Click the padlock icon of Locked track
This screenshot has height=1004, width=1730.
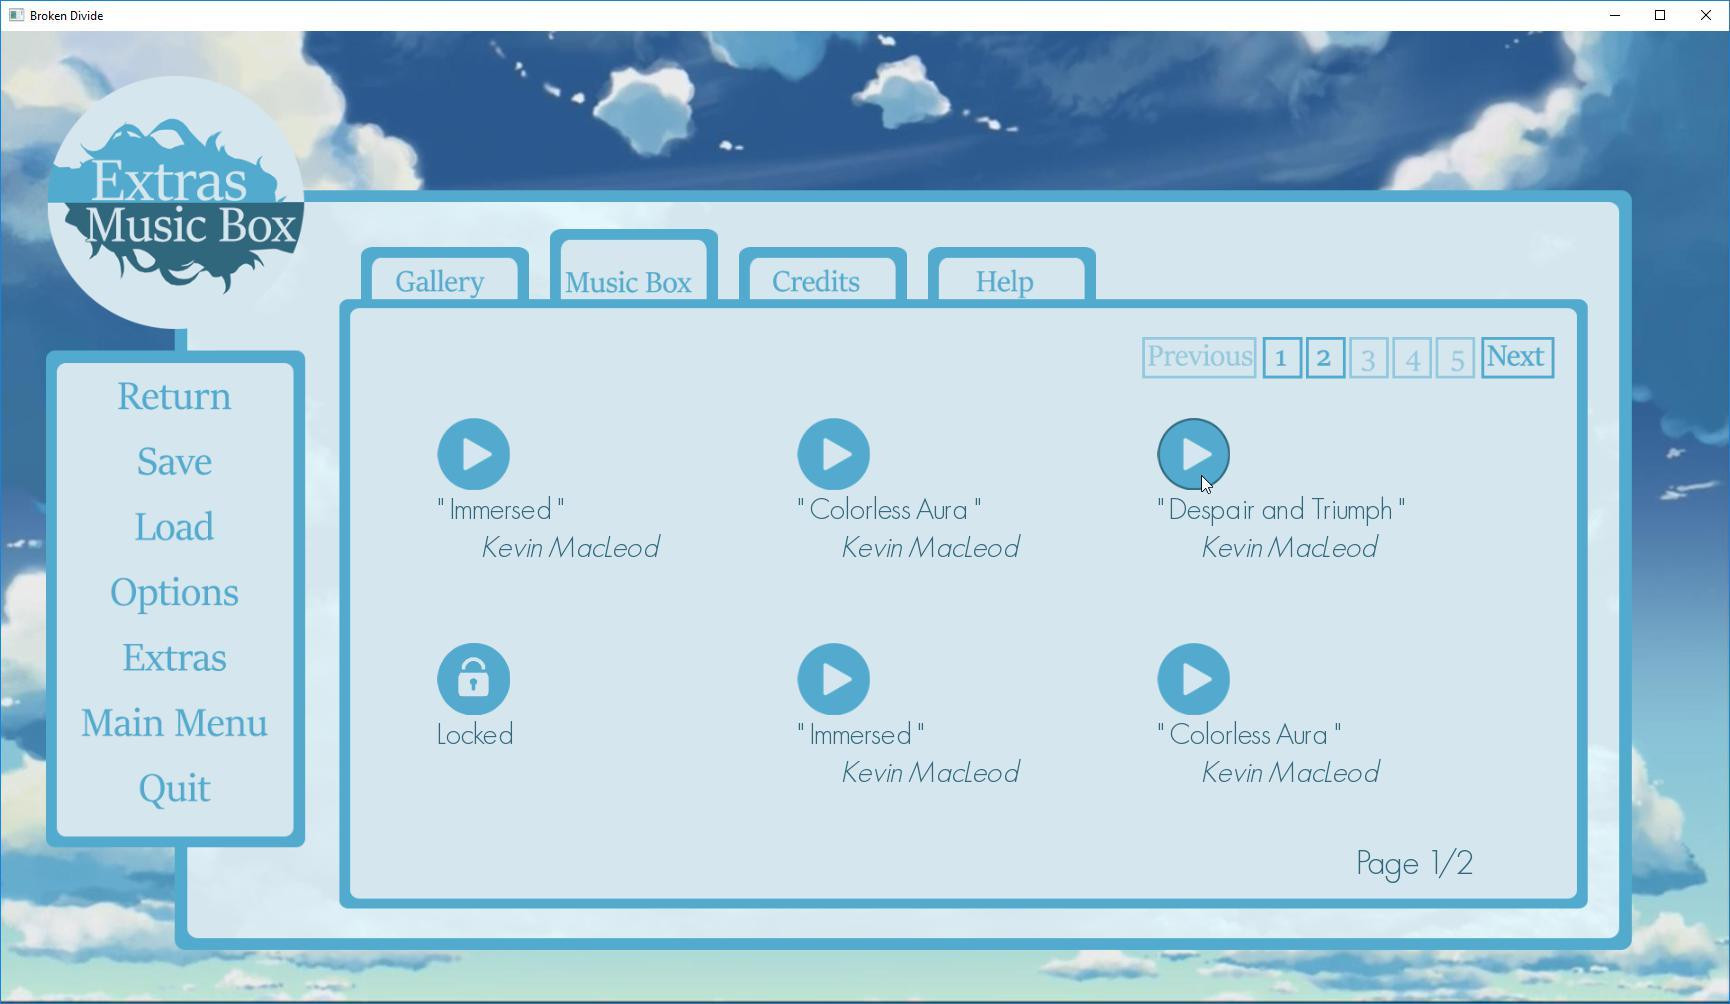pos(474,679)
